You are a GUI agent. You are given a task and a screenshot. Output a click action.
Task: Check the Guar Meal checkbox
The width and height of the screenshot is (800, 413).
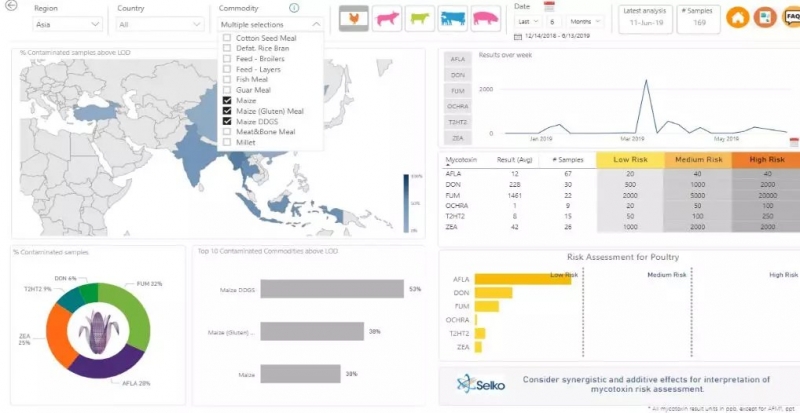[x=227, y=90]
